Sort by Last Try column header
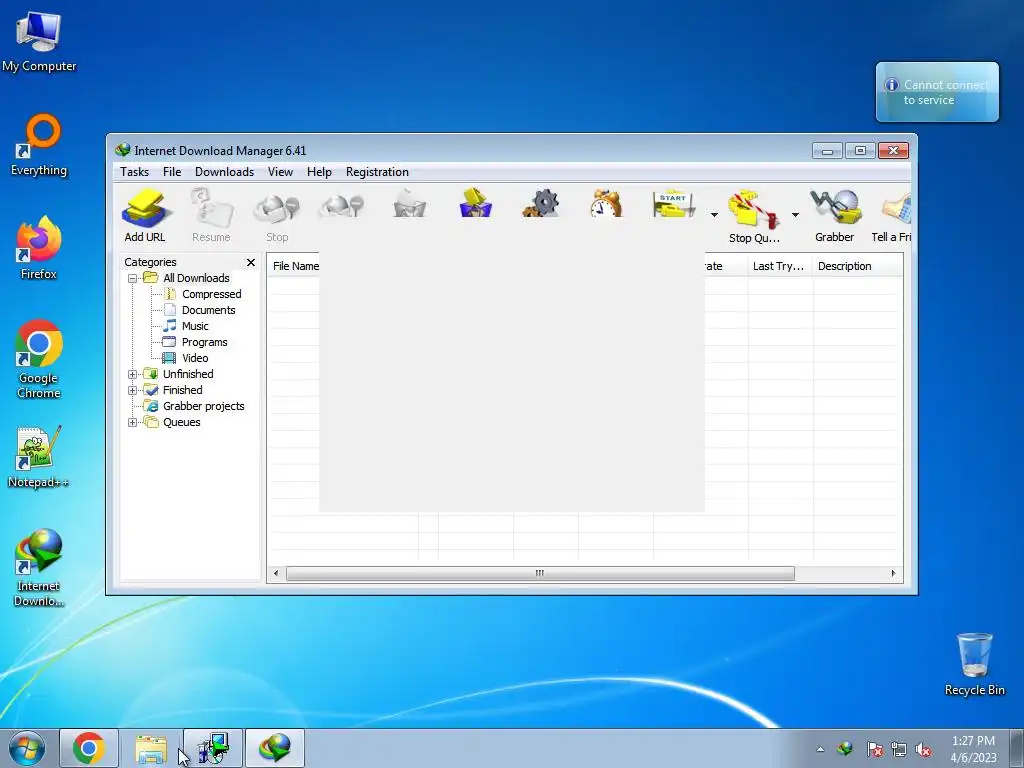The width and height of the screenshot is (1024, 768). 780,266
